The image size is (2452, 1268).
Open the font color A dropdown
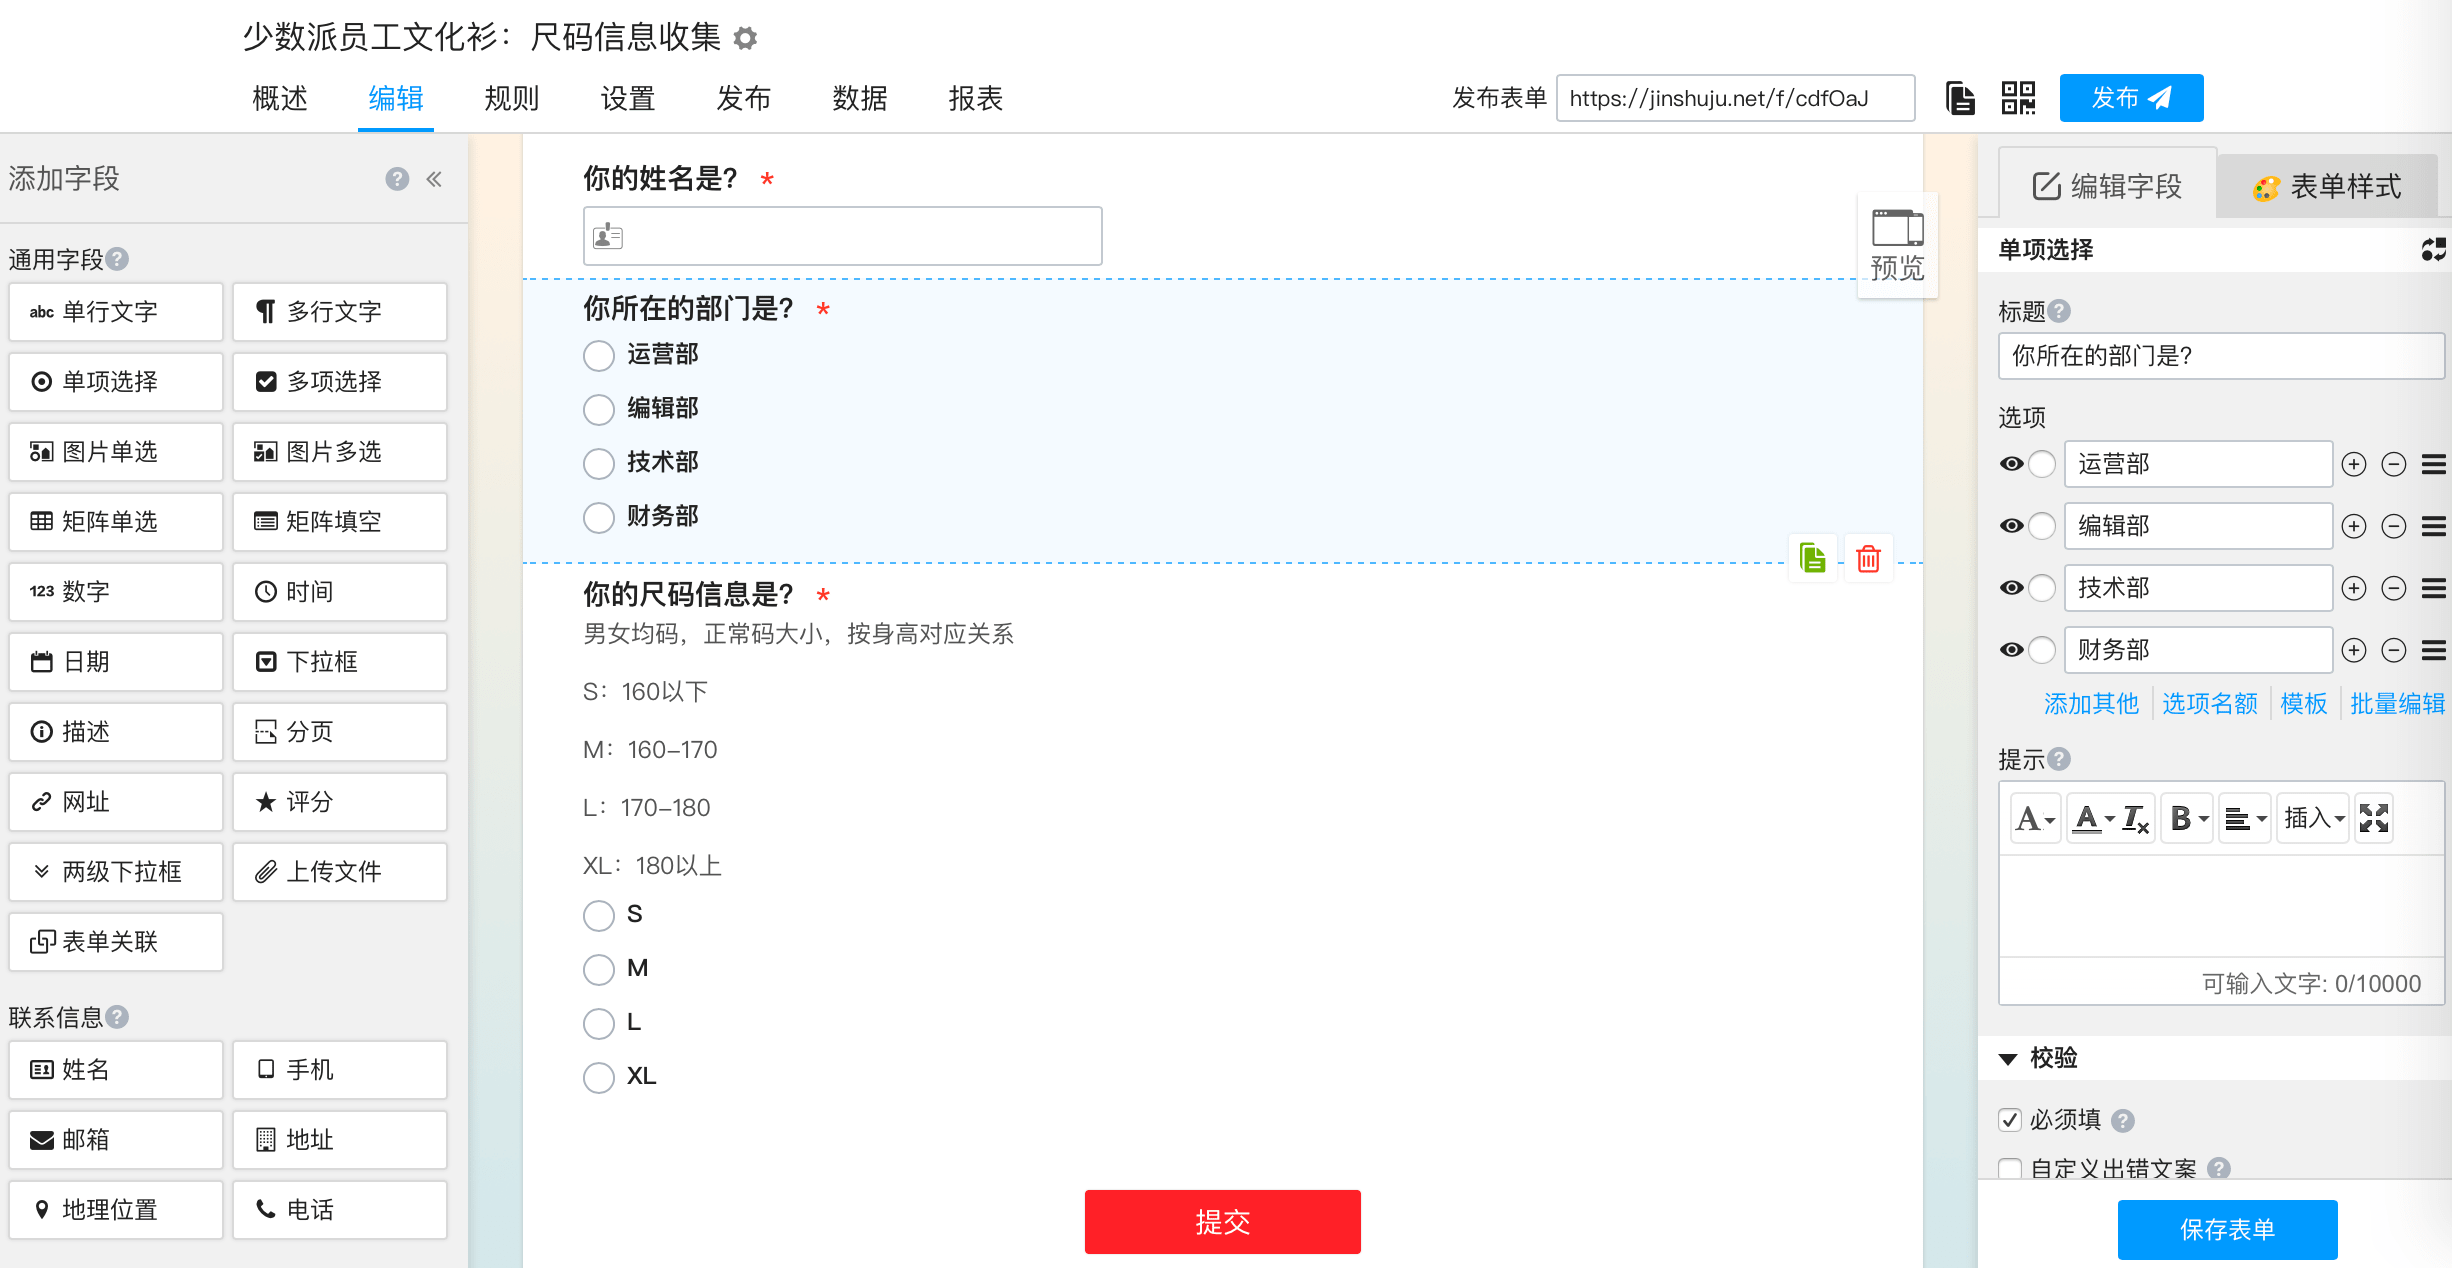pyautogui.click(x=2094, y=818)
